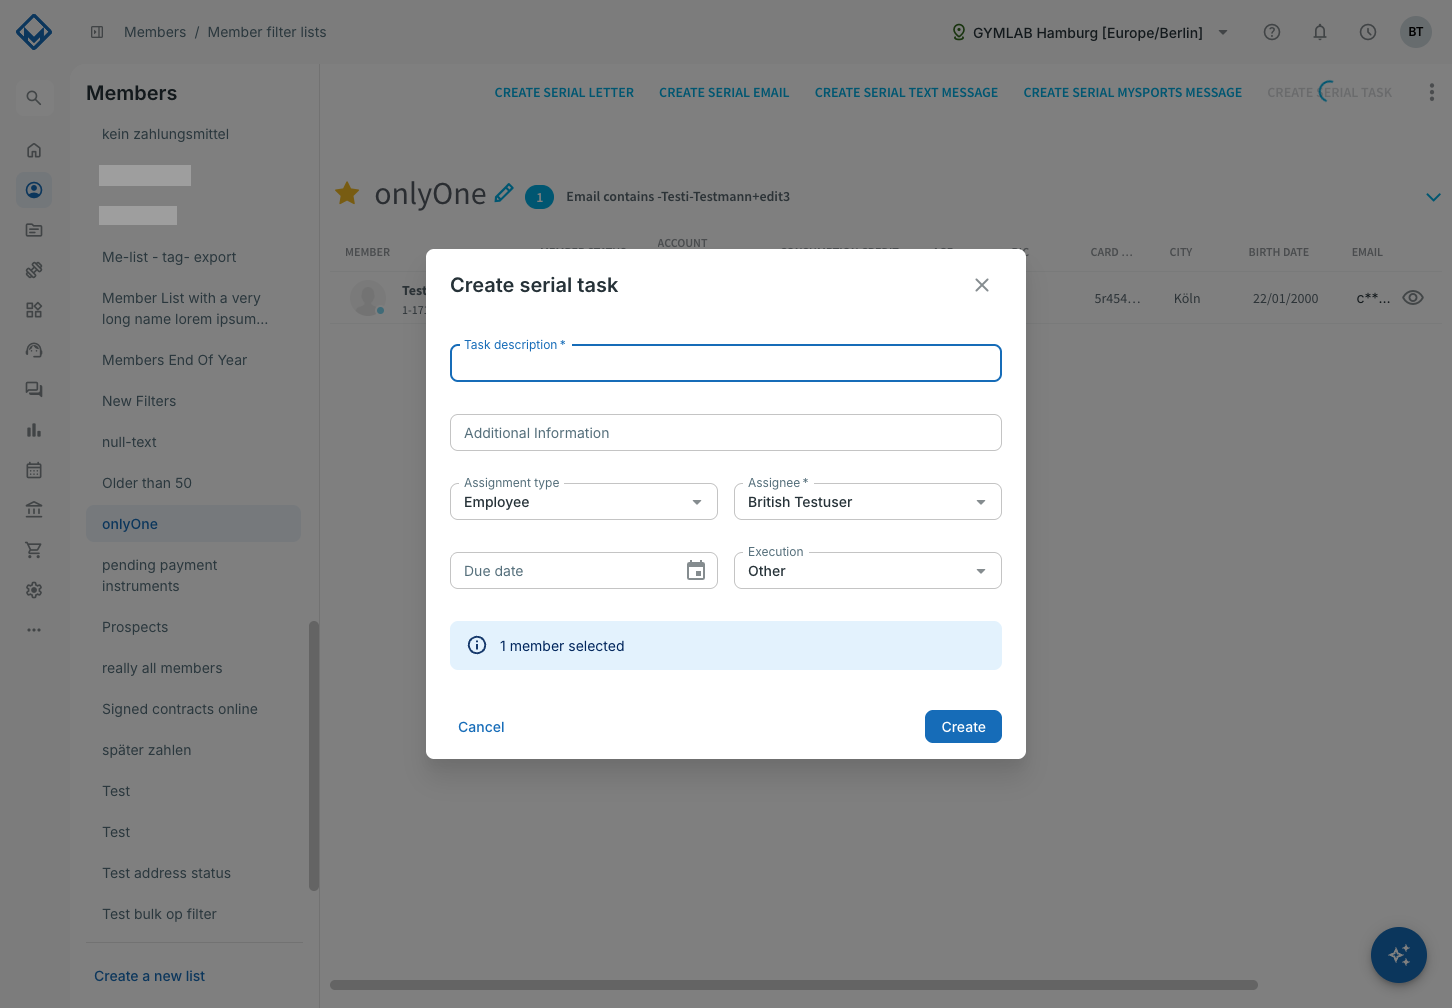Select the Prospects filter list
Screen dimensions: 1452x1008
135,627
